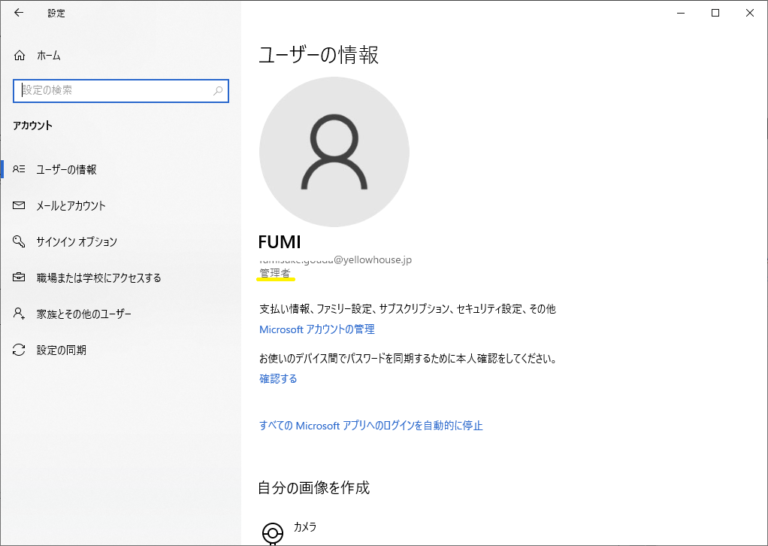The image size is (768, 546).
Task: Click the back arrow in title bar
Action: pos(18,13)
